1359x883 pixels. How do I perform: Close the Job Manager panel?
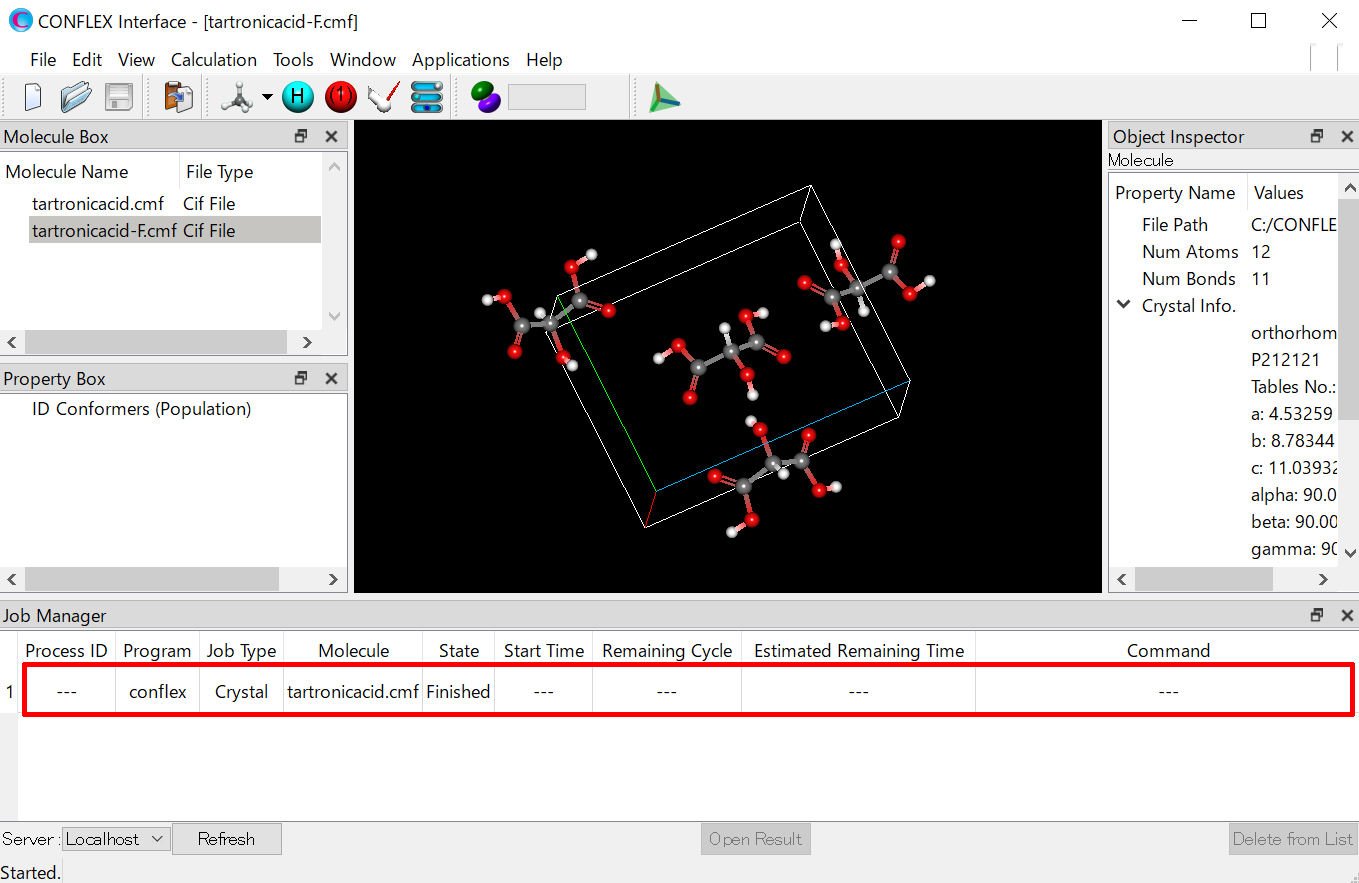tap(1347, 616)
